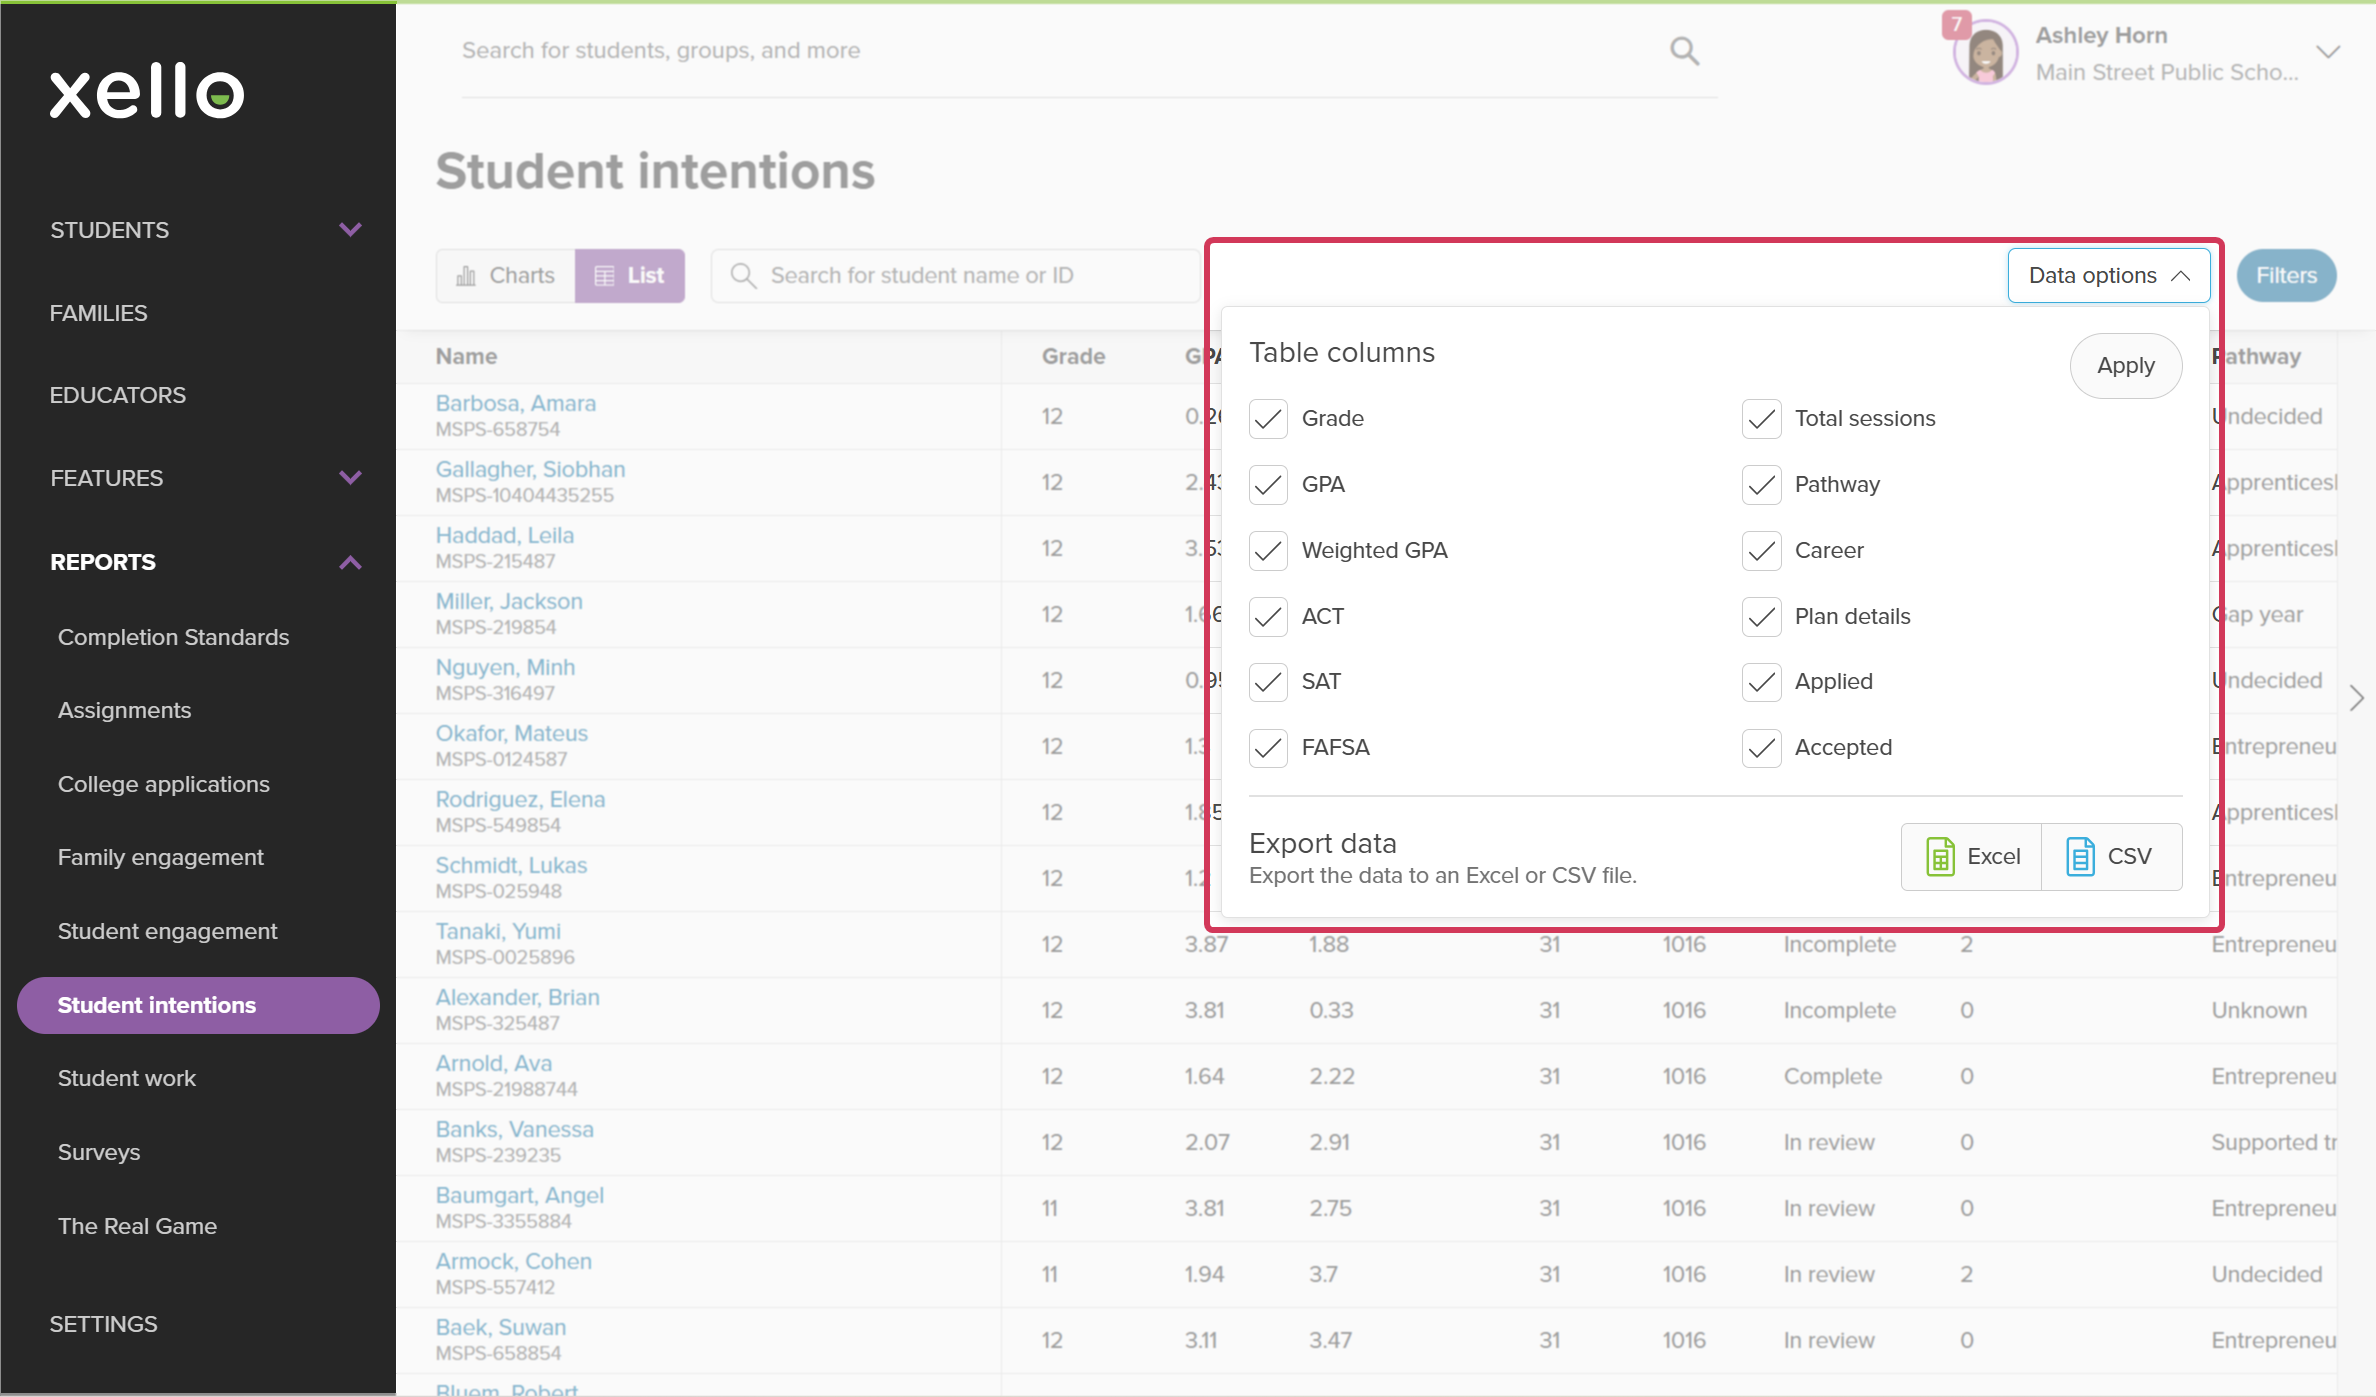Click the student name or ID search field

point(955,276)
